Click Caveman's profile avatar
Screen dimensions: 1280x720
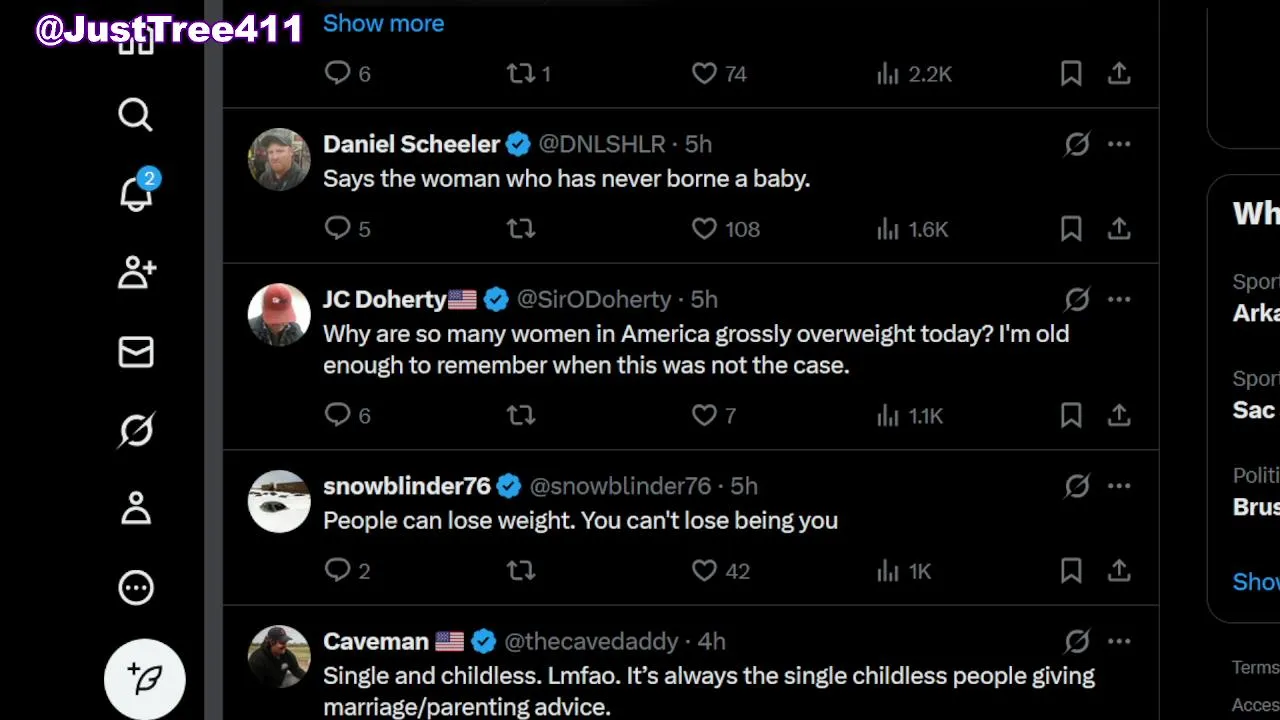click(x=279, y=656)
